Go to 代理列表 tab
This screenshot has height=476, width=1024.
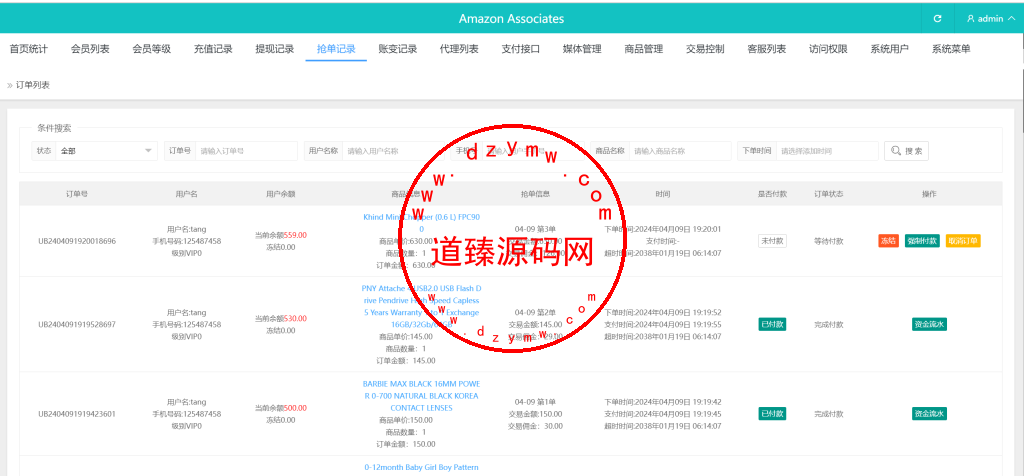[459, 49]
